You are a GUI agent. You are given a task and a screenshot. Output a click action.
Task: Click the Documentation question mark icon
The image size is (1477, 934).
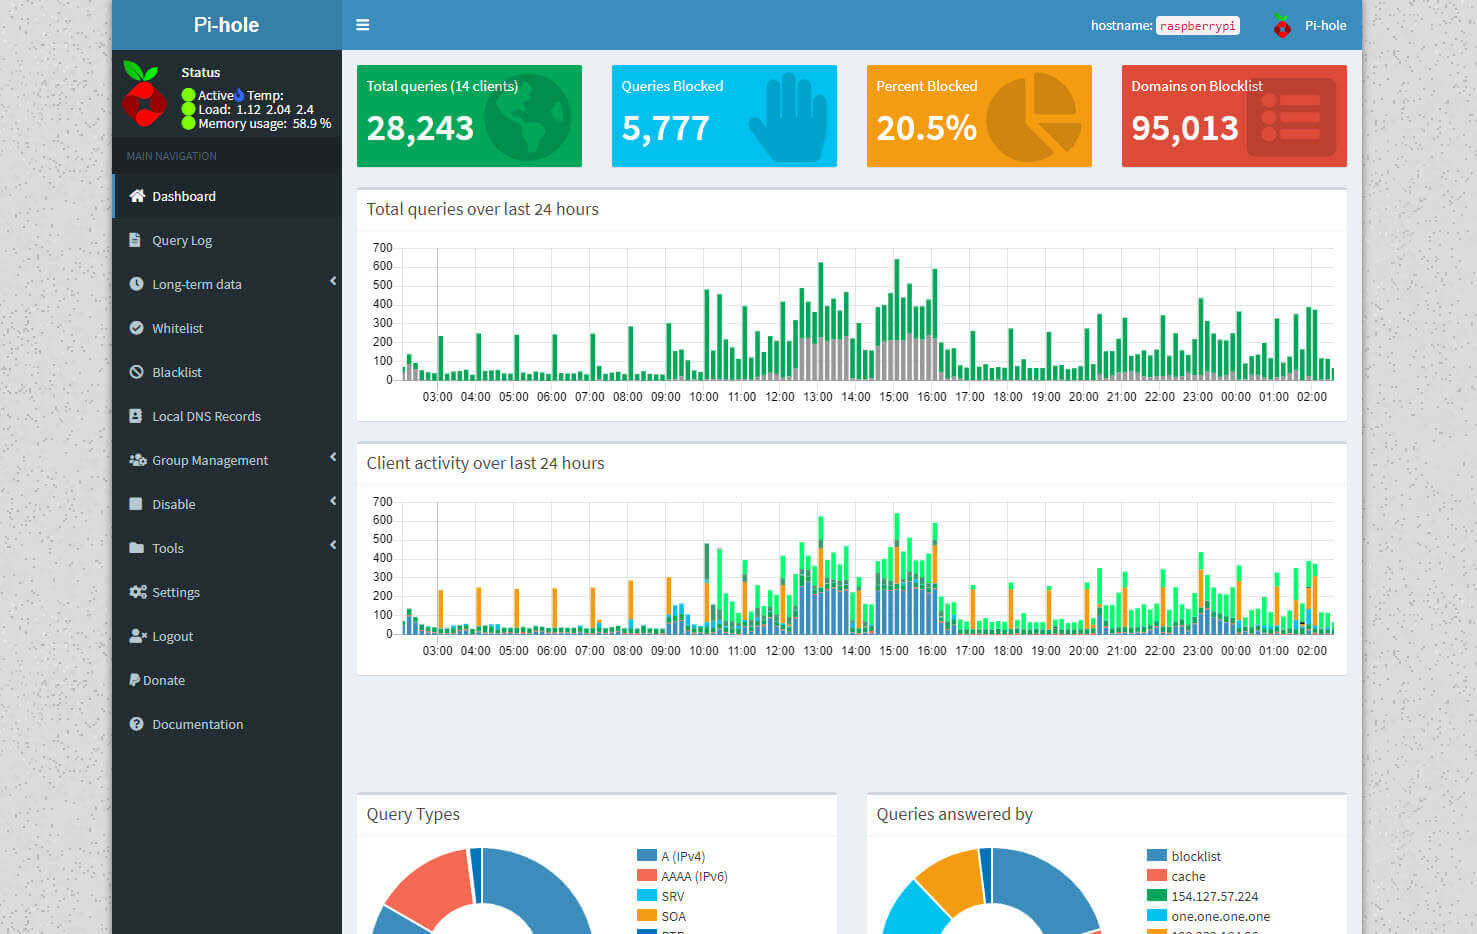coord(136,724)
